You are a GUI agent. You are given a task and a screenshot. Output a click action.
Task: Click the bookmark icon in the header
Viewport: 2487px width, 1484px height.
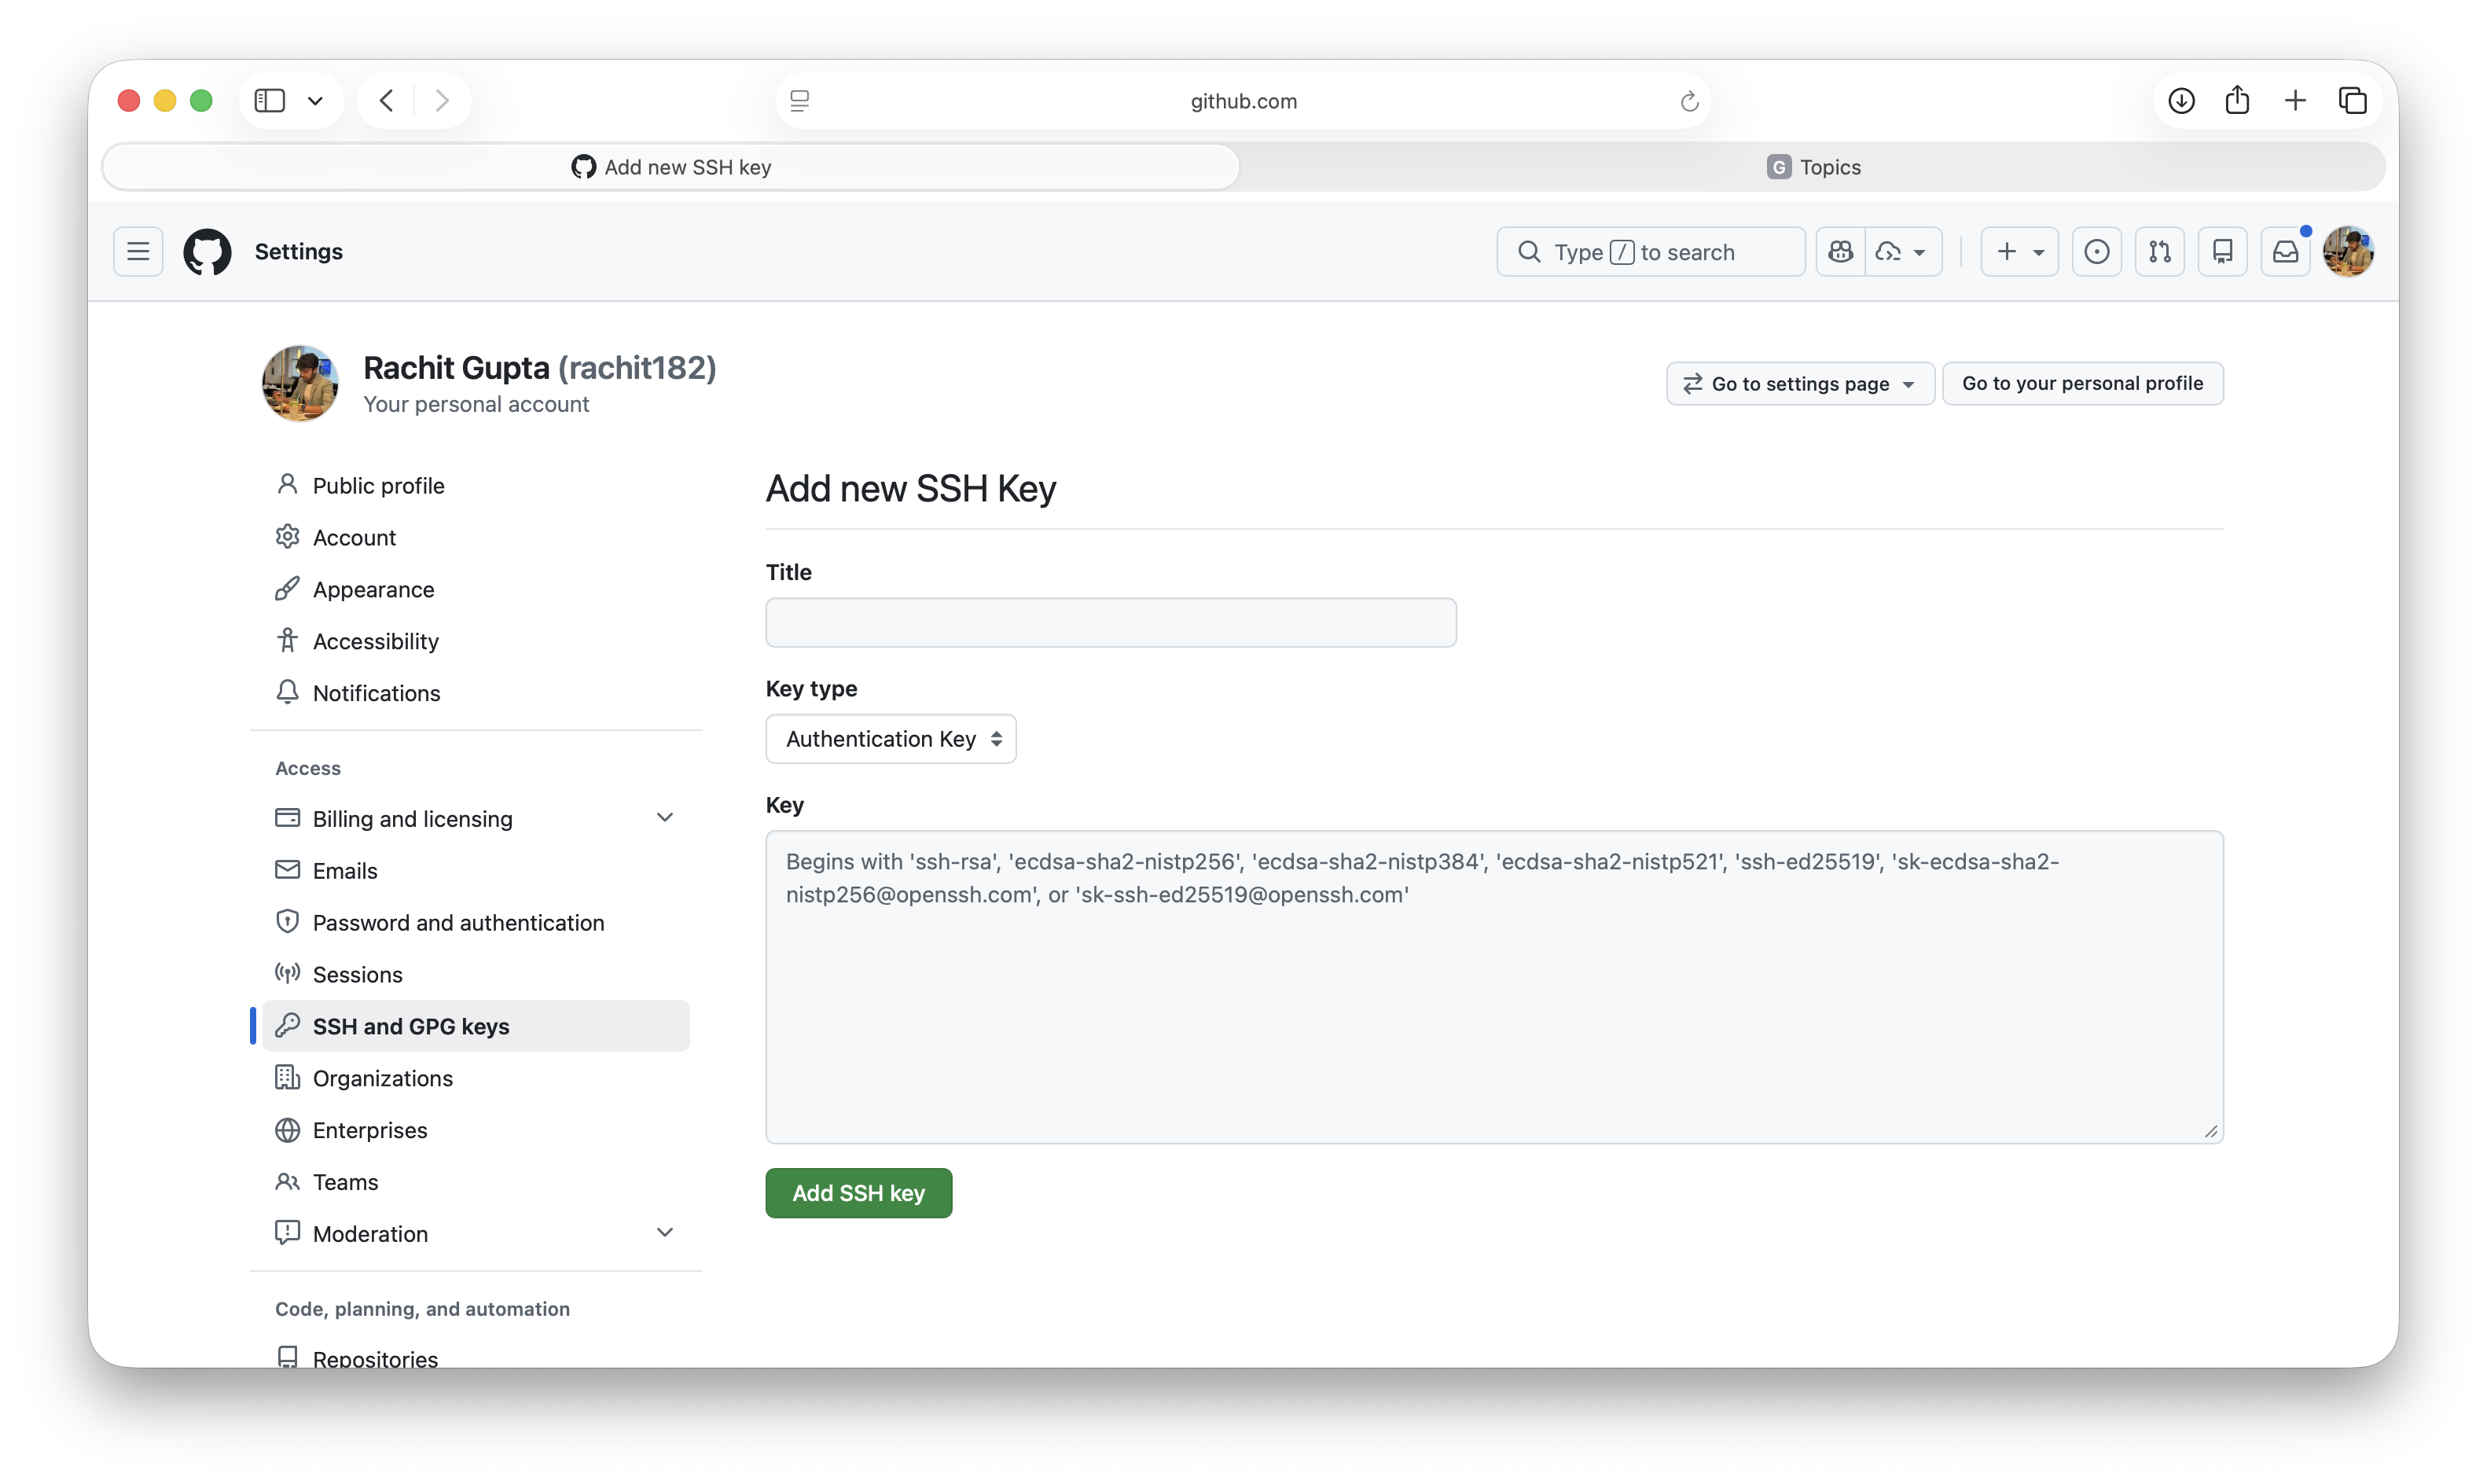click(x=2222, y=251)
